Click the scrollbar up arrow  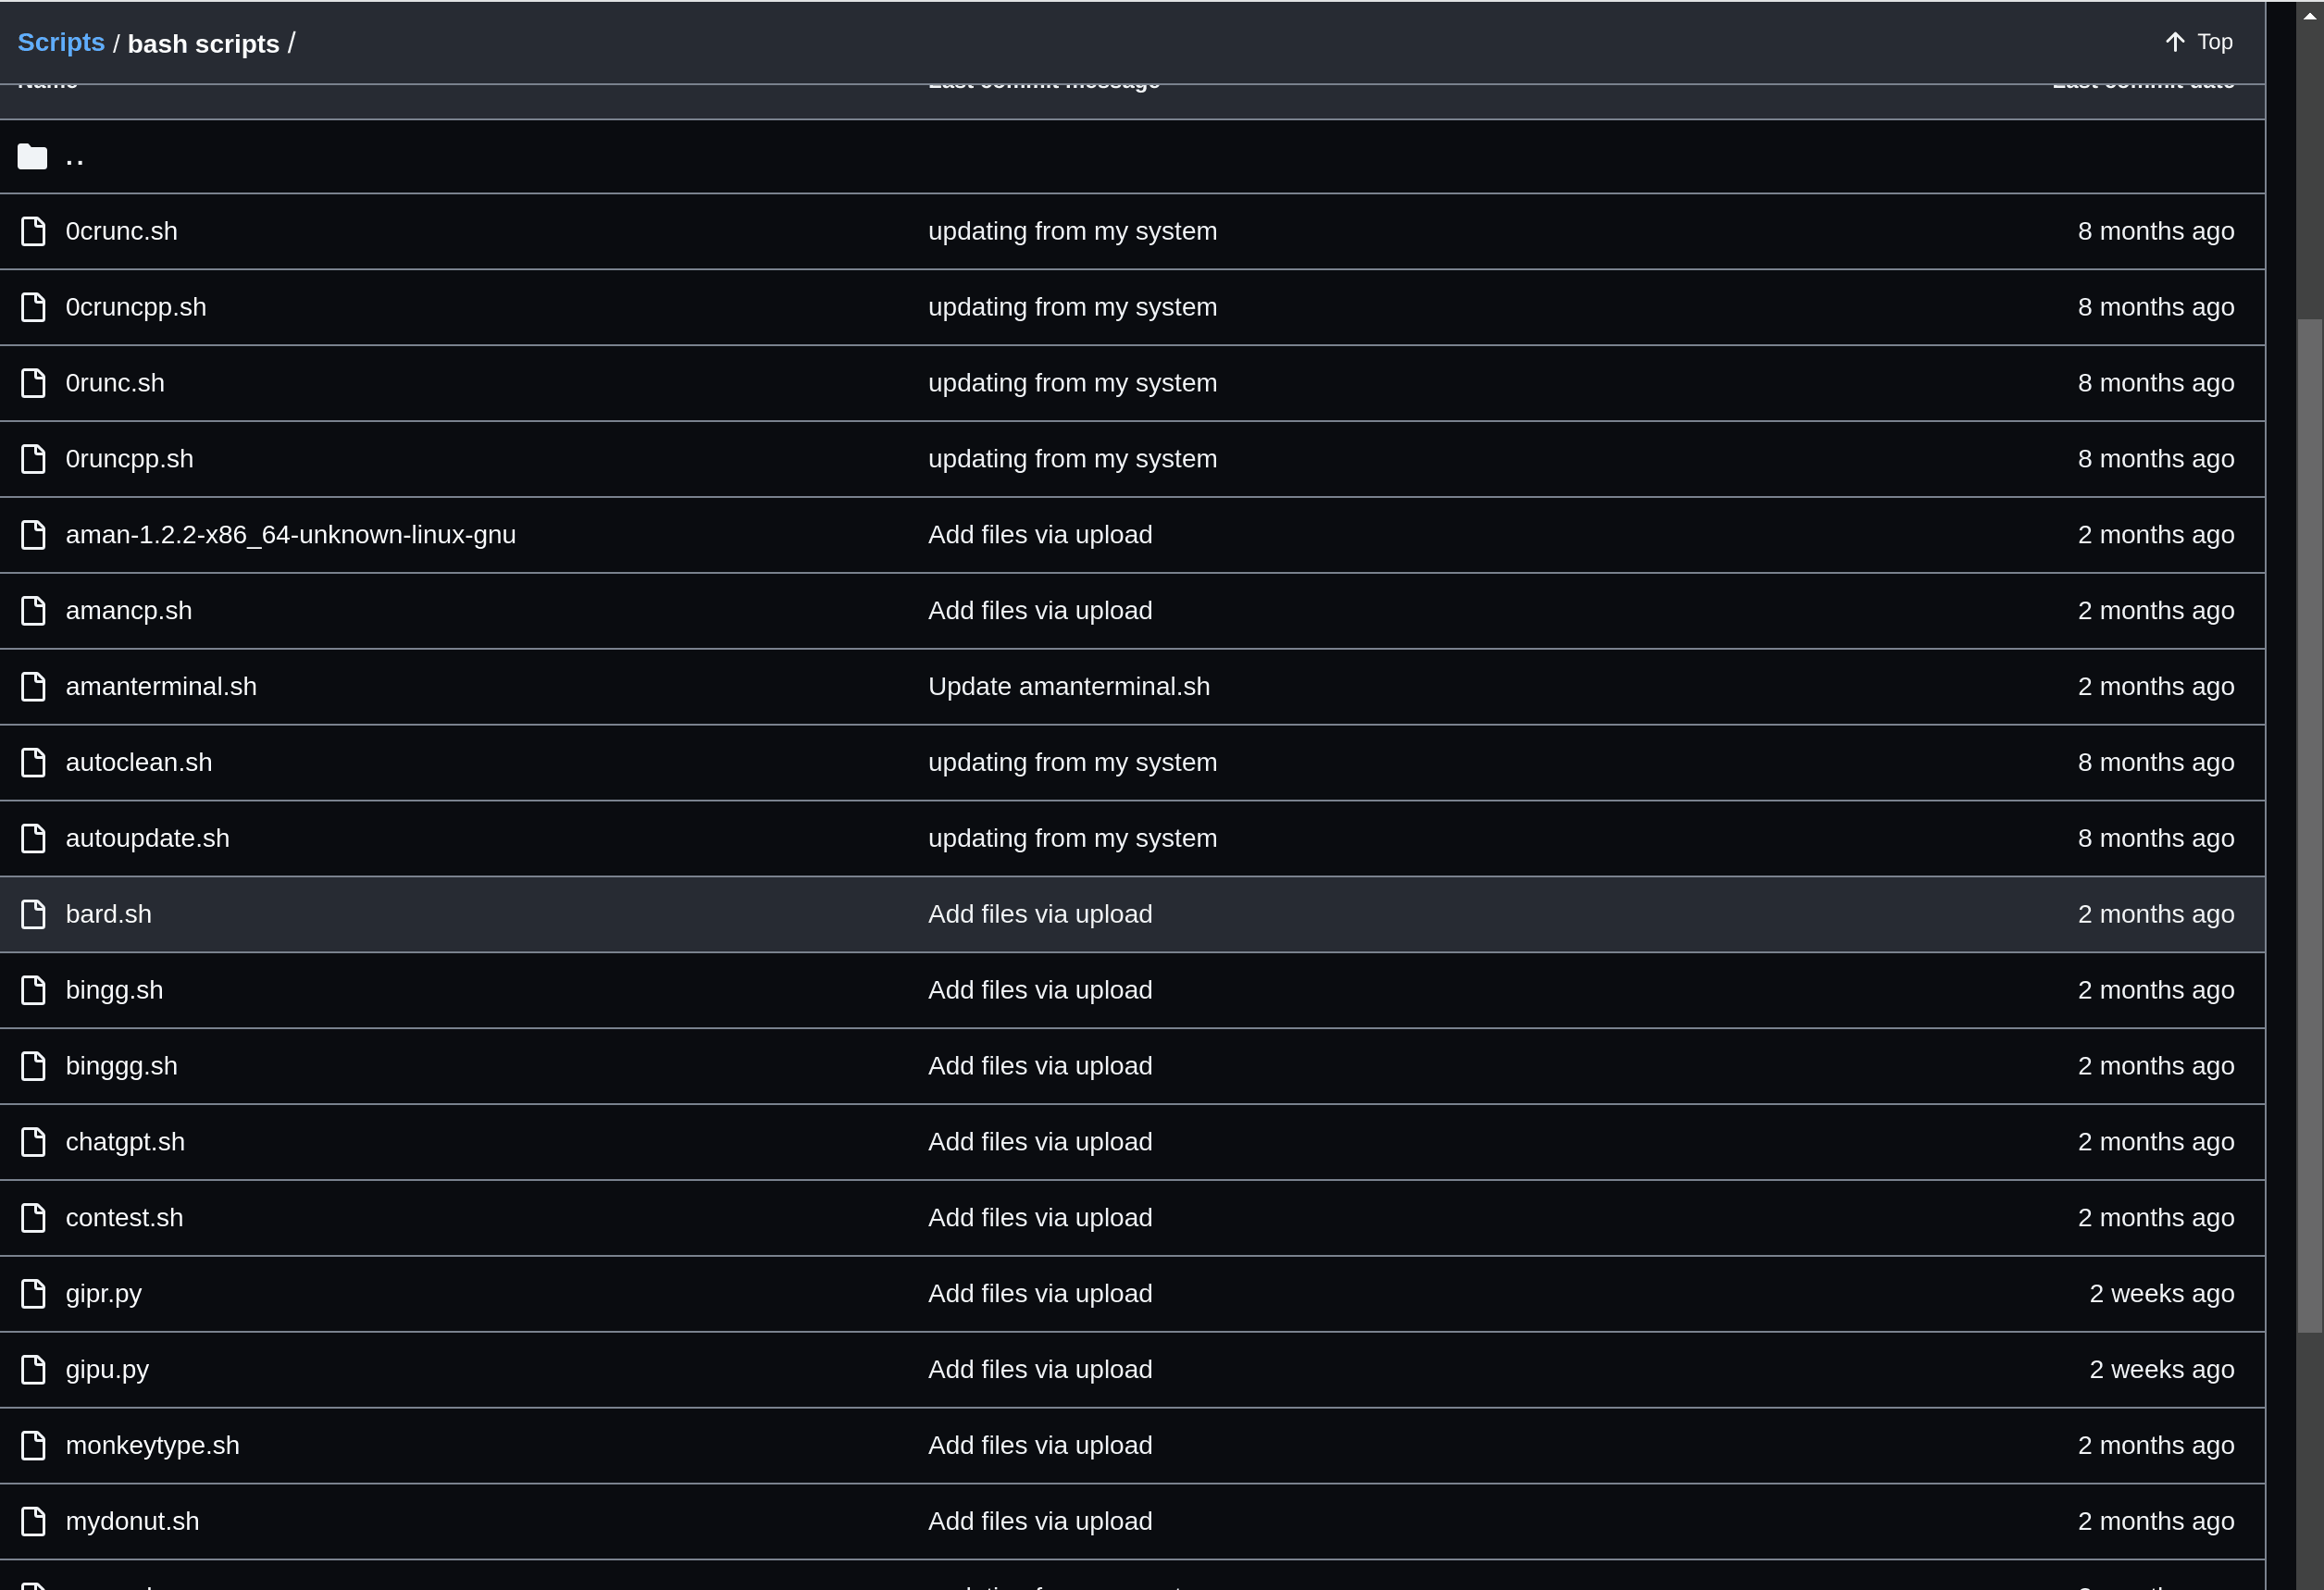(x=2309, y=16)
